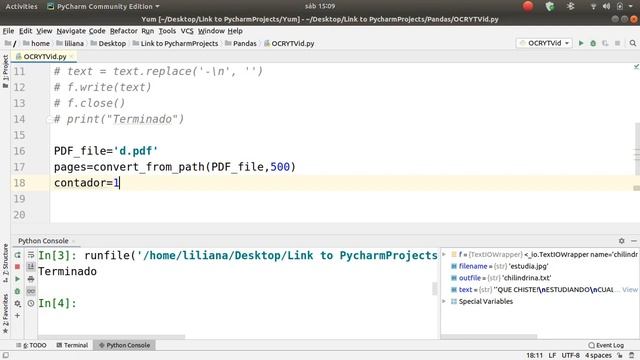The image size is (640, 360).
Task: Click the console horizontal scrollbar
Action: pyautogui.click(x=111, y=337)
